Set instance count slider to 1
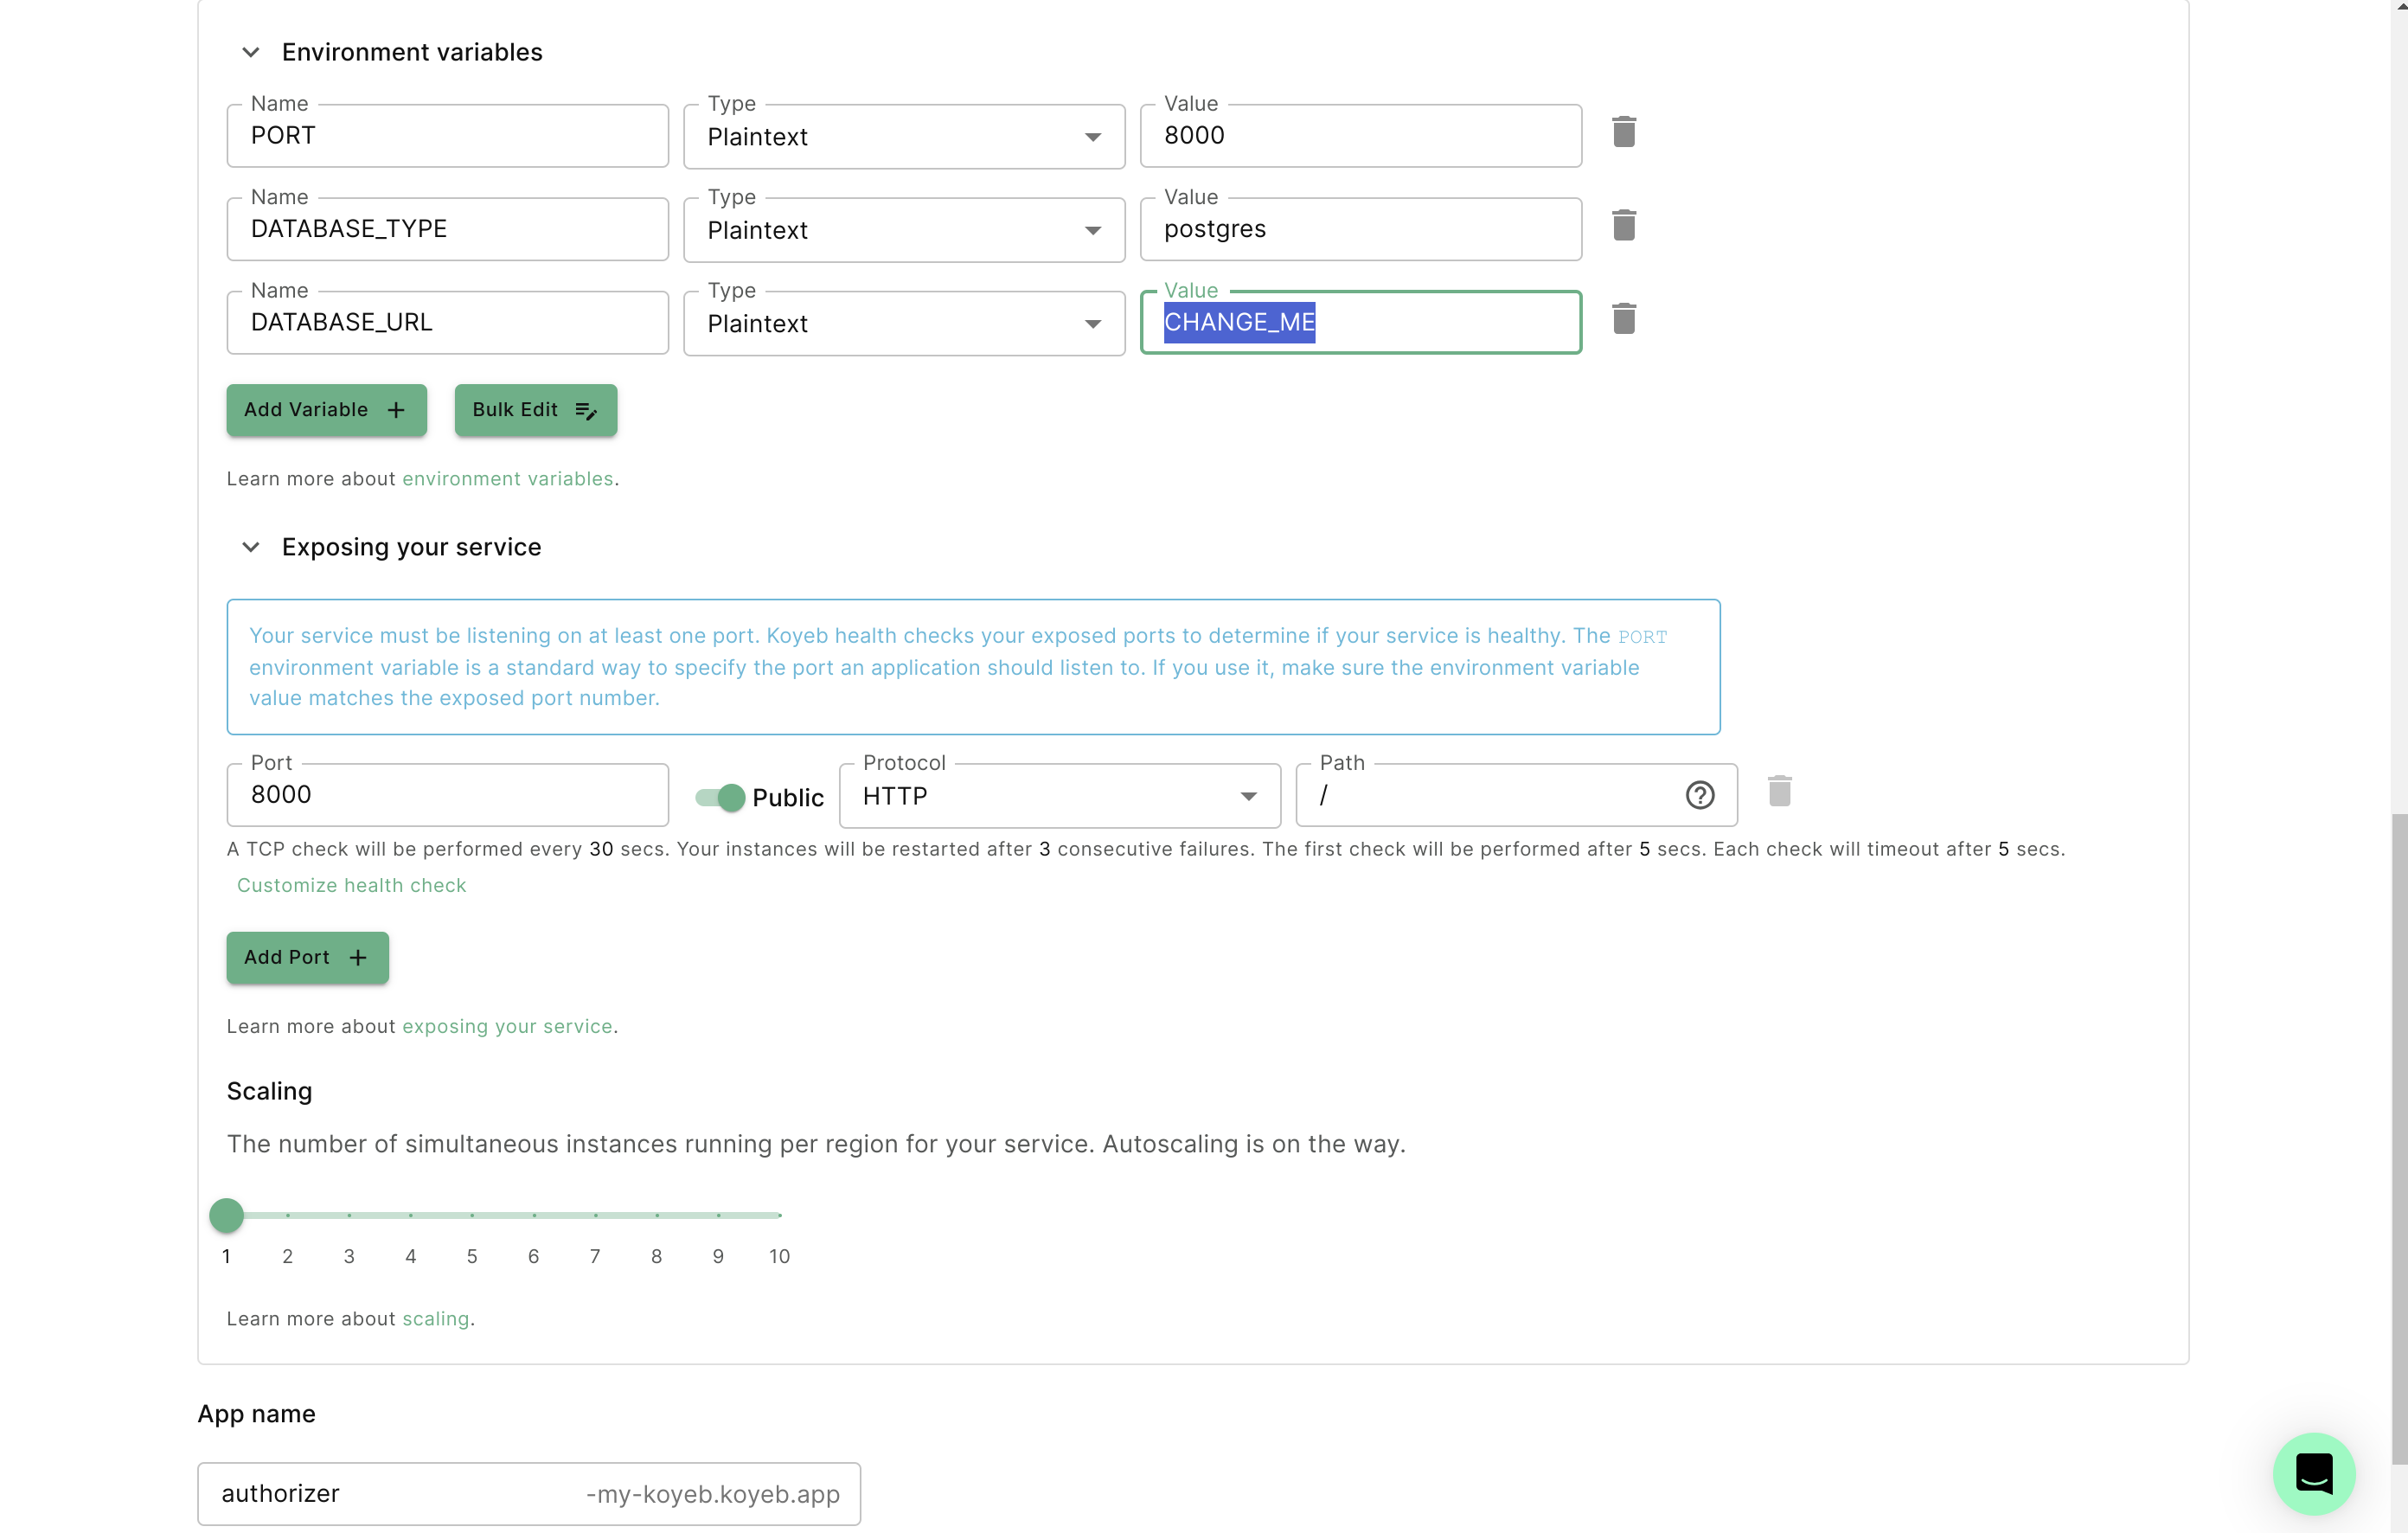The width and height of the screenshot is (2408, 1533). point(226,1215)
